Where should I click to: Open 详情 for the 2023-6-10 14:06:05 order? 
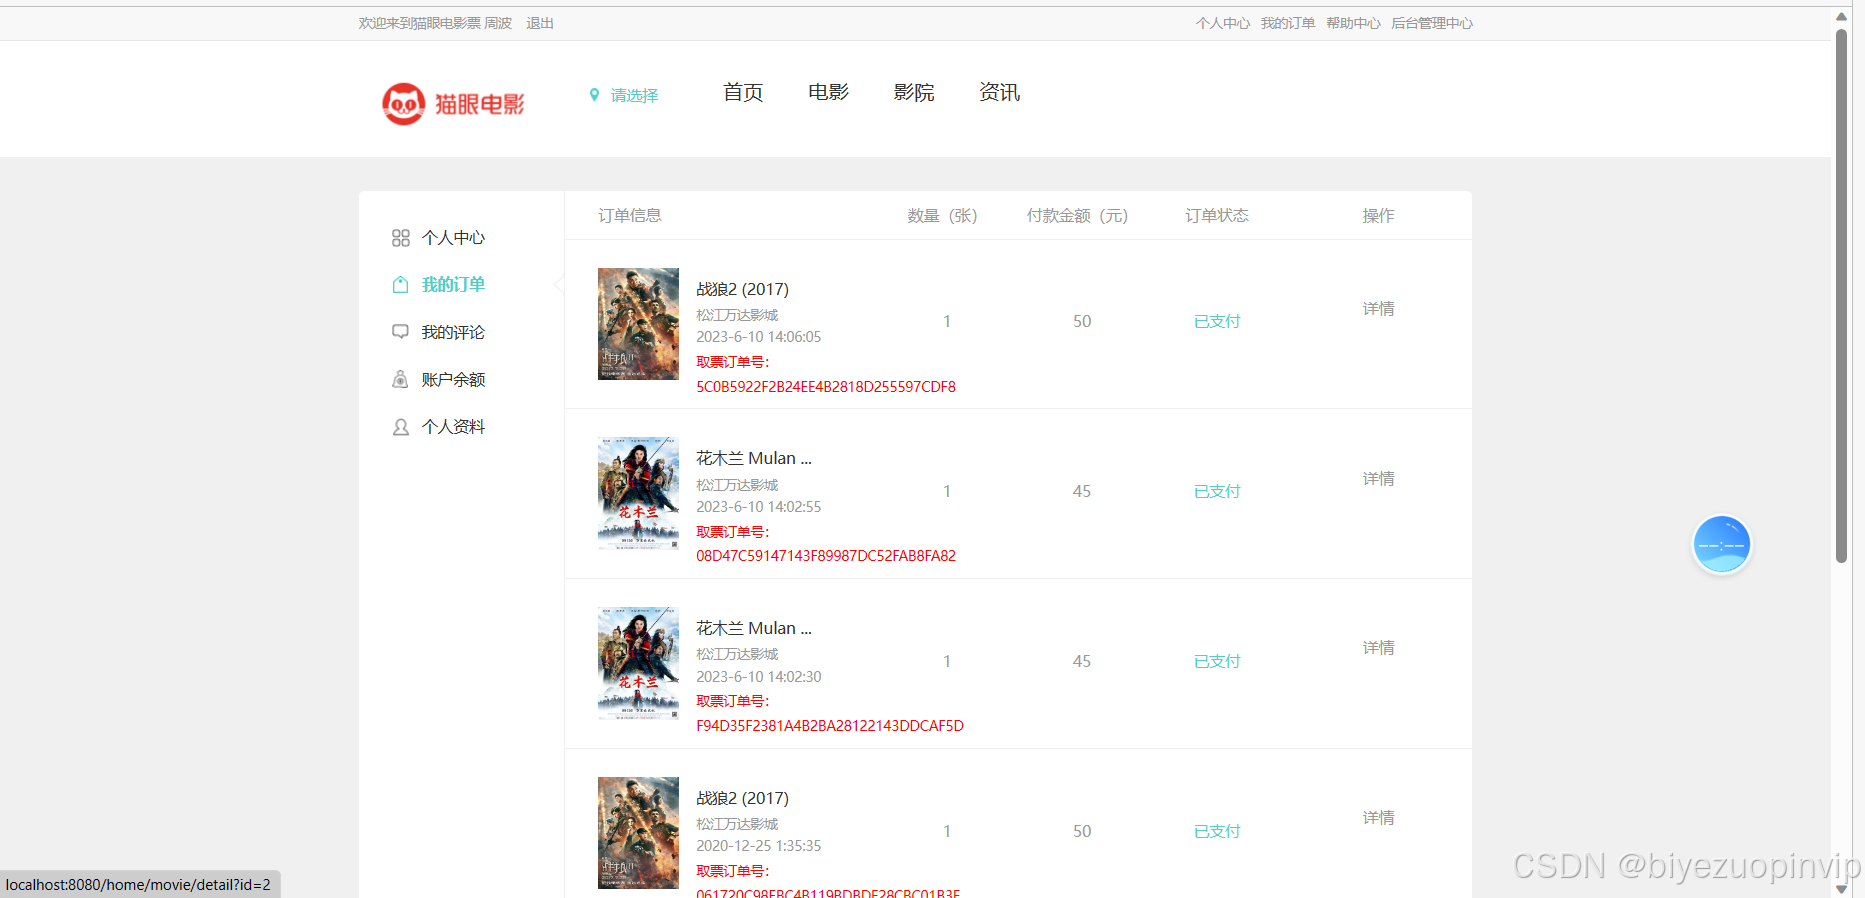[1378, 309]
